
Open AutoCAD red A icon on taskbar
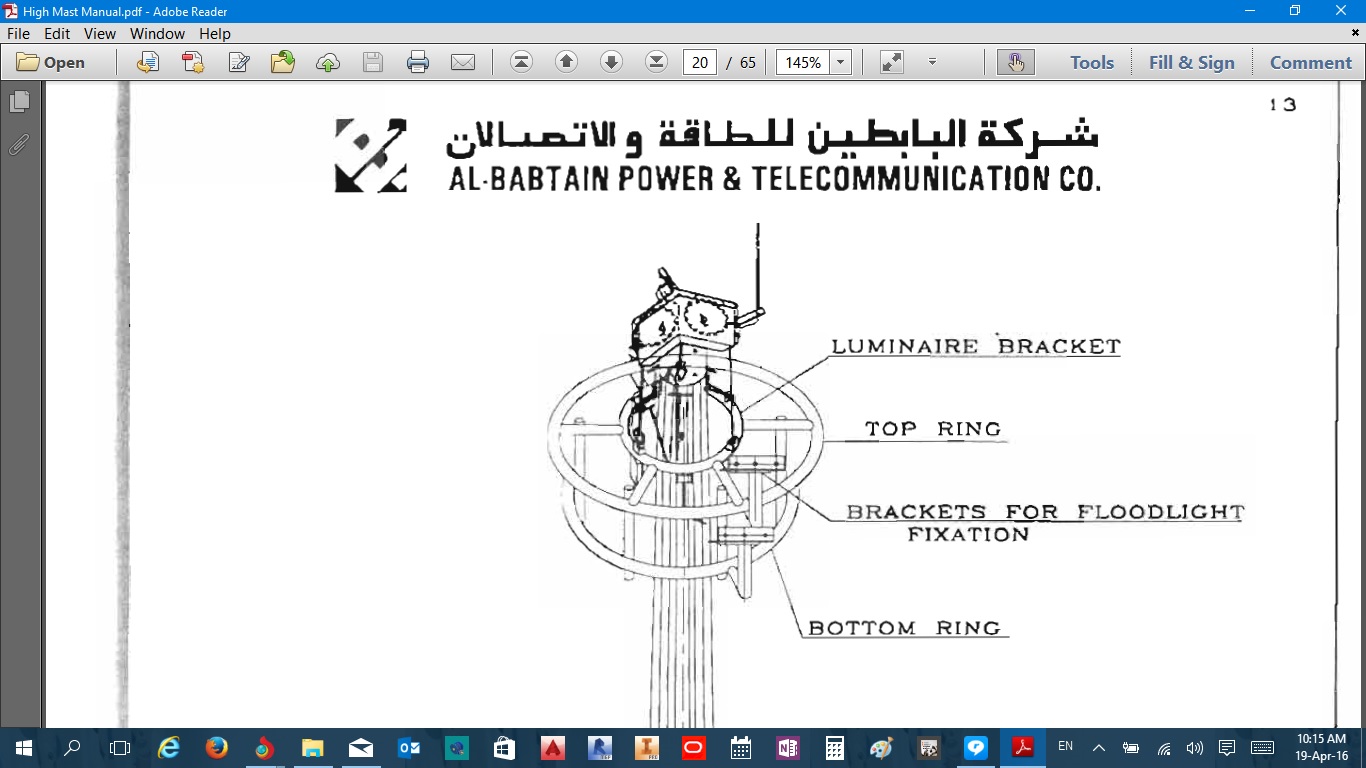552,747
